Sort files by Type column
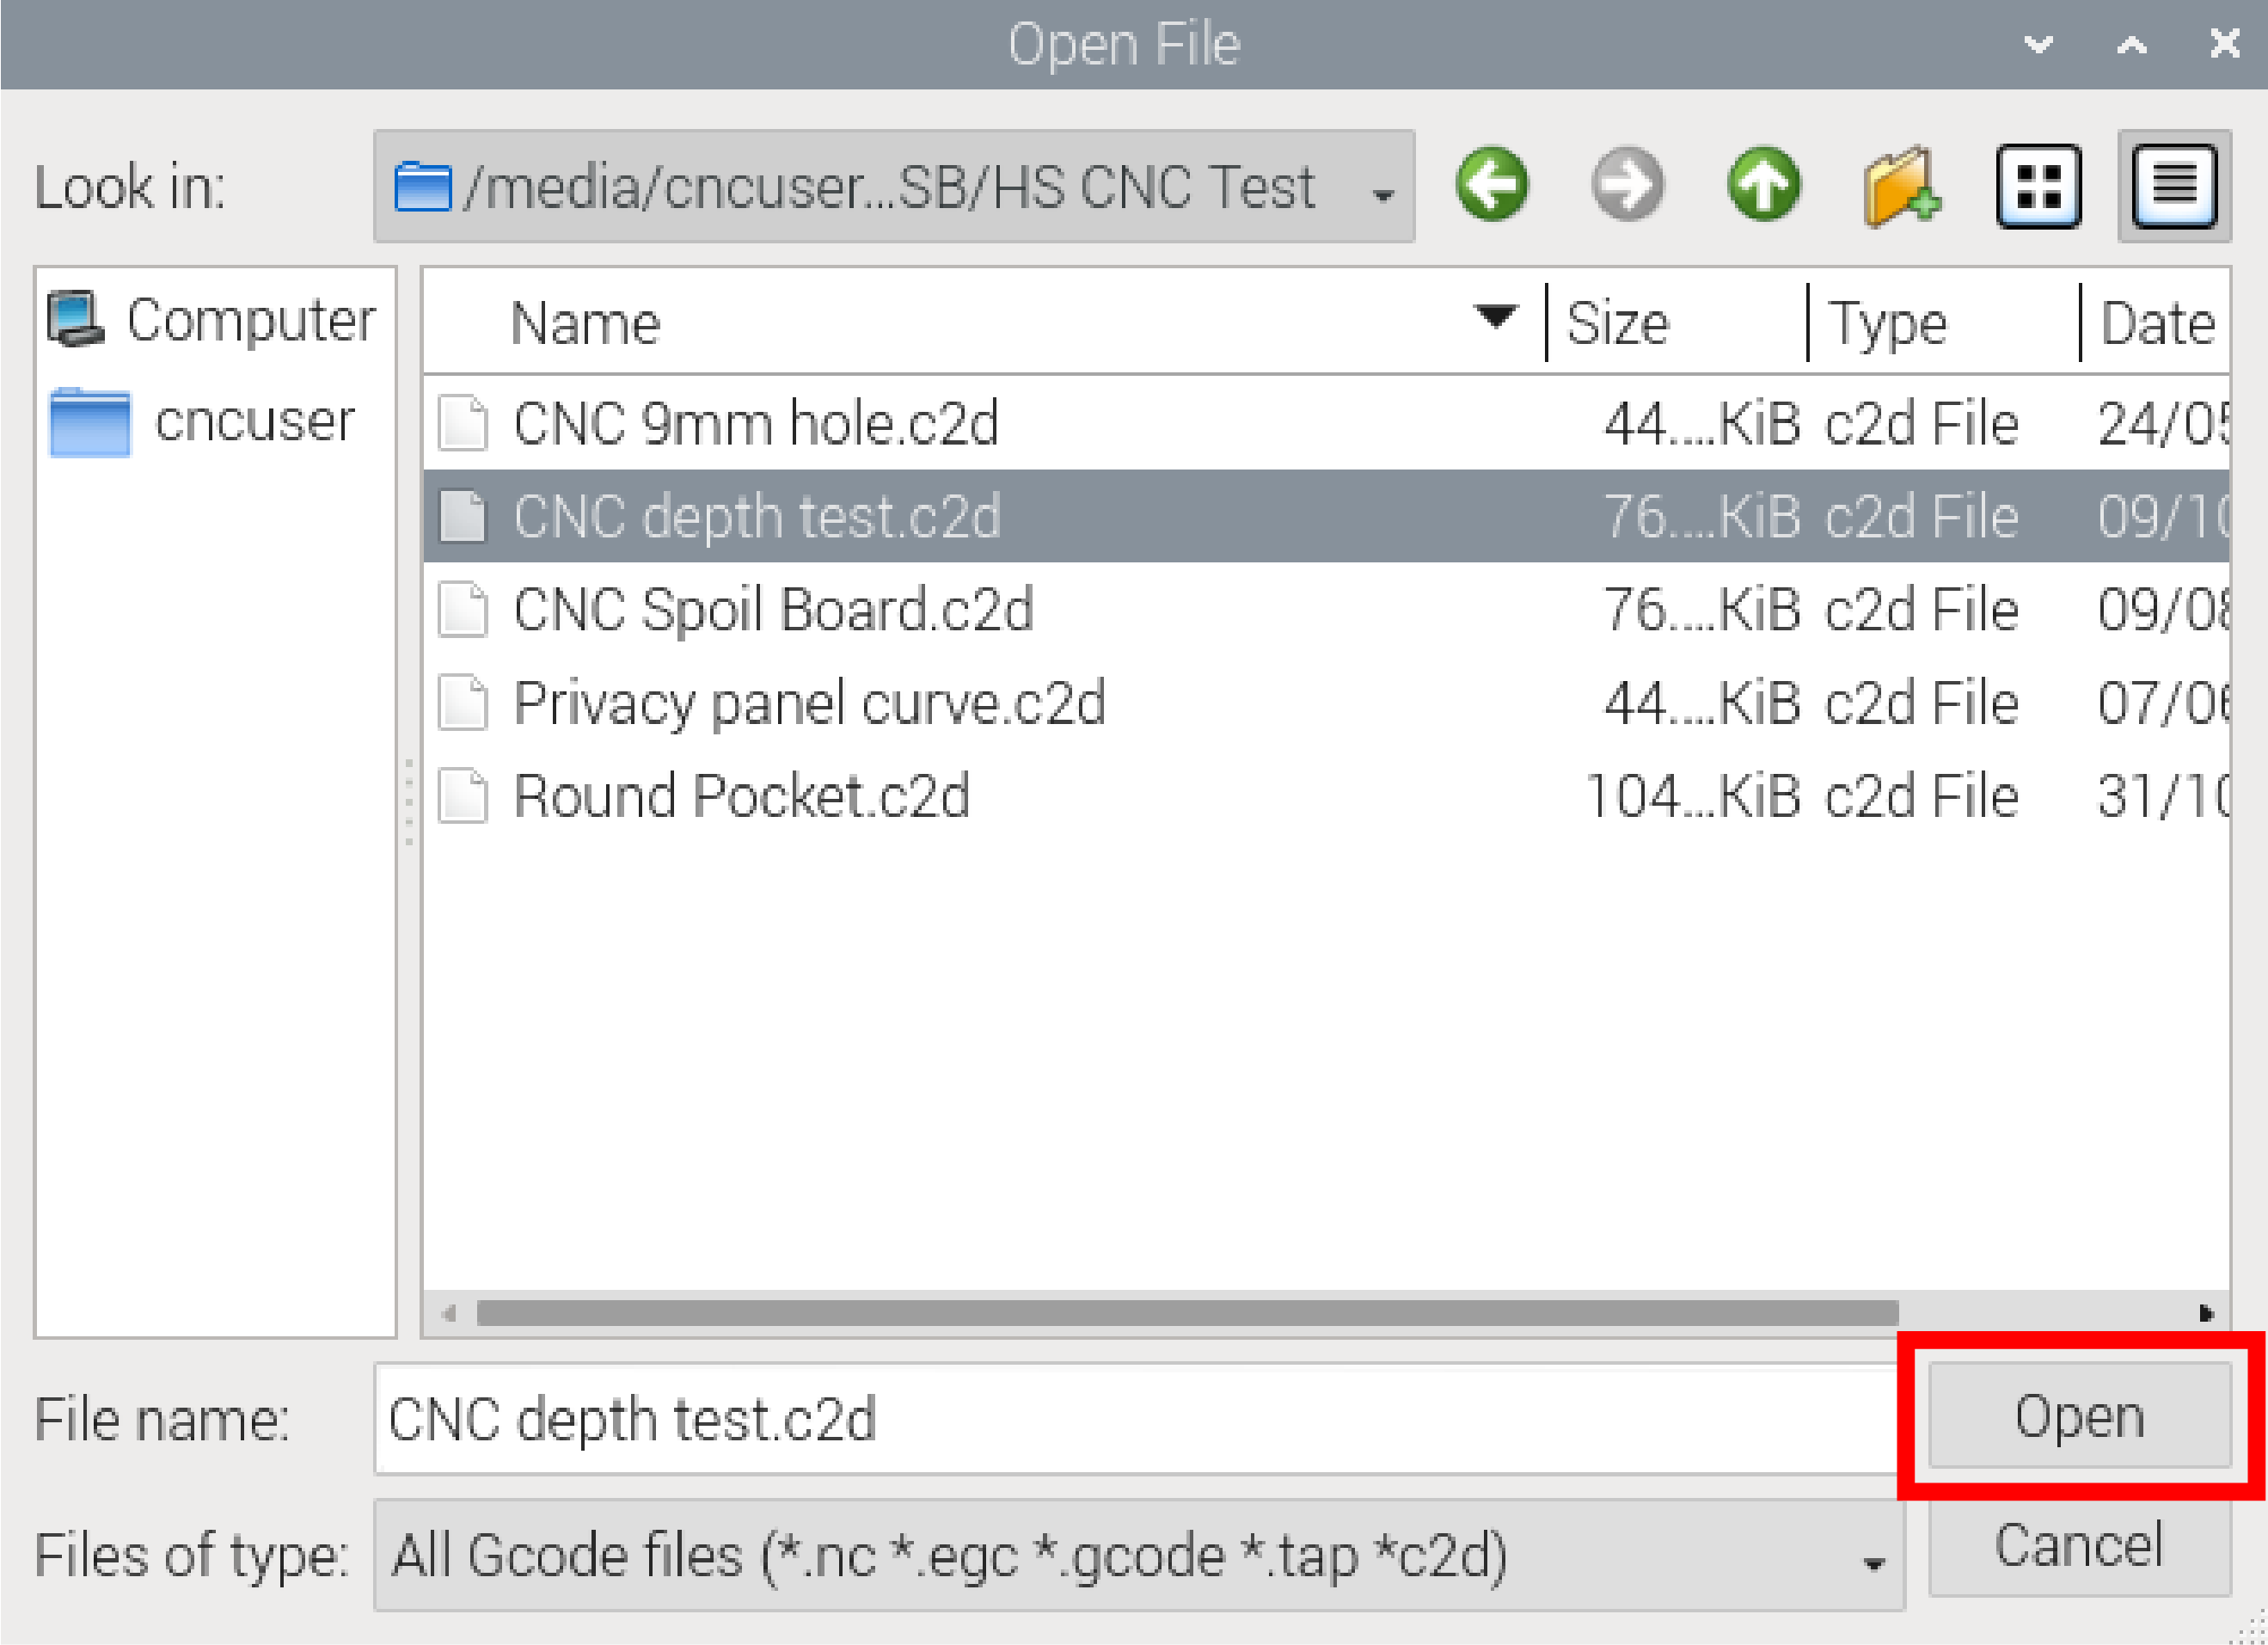 1888,323
